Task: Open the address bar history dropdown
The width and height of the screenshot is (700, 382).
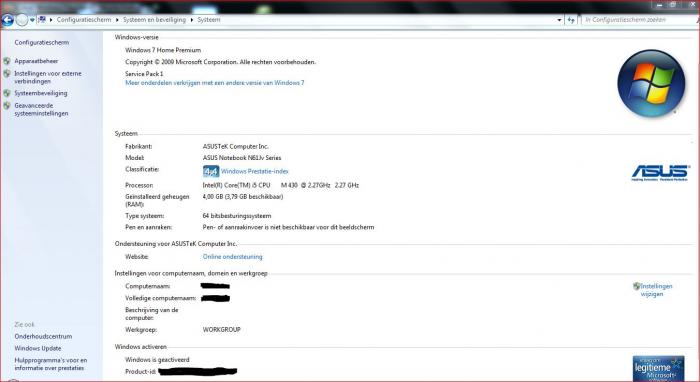Action: (x=559, y=20)
